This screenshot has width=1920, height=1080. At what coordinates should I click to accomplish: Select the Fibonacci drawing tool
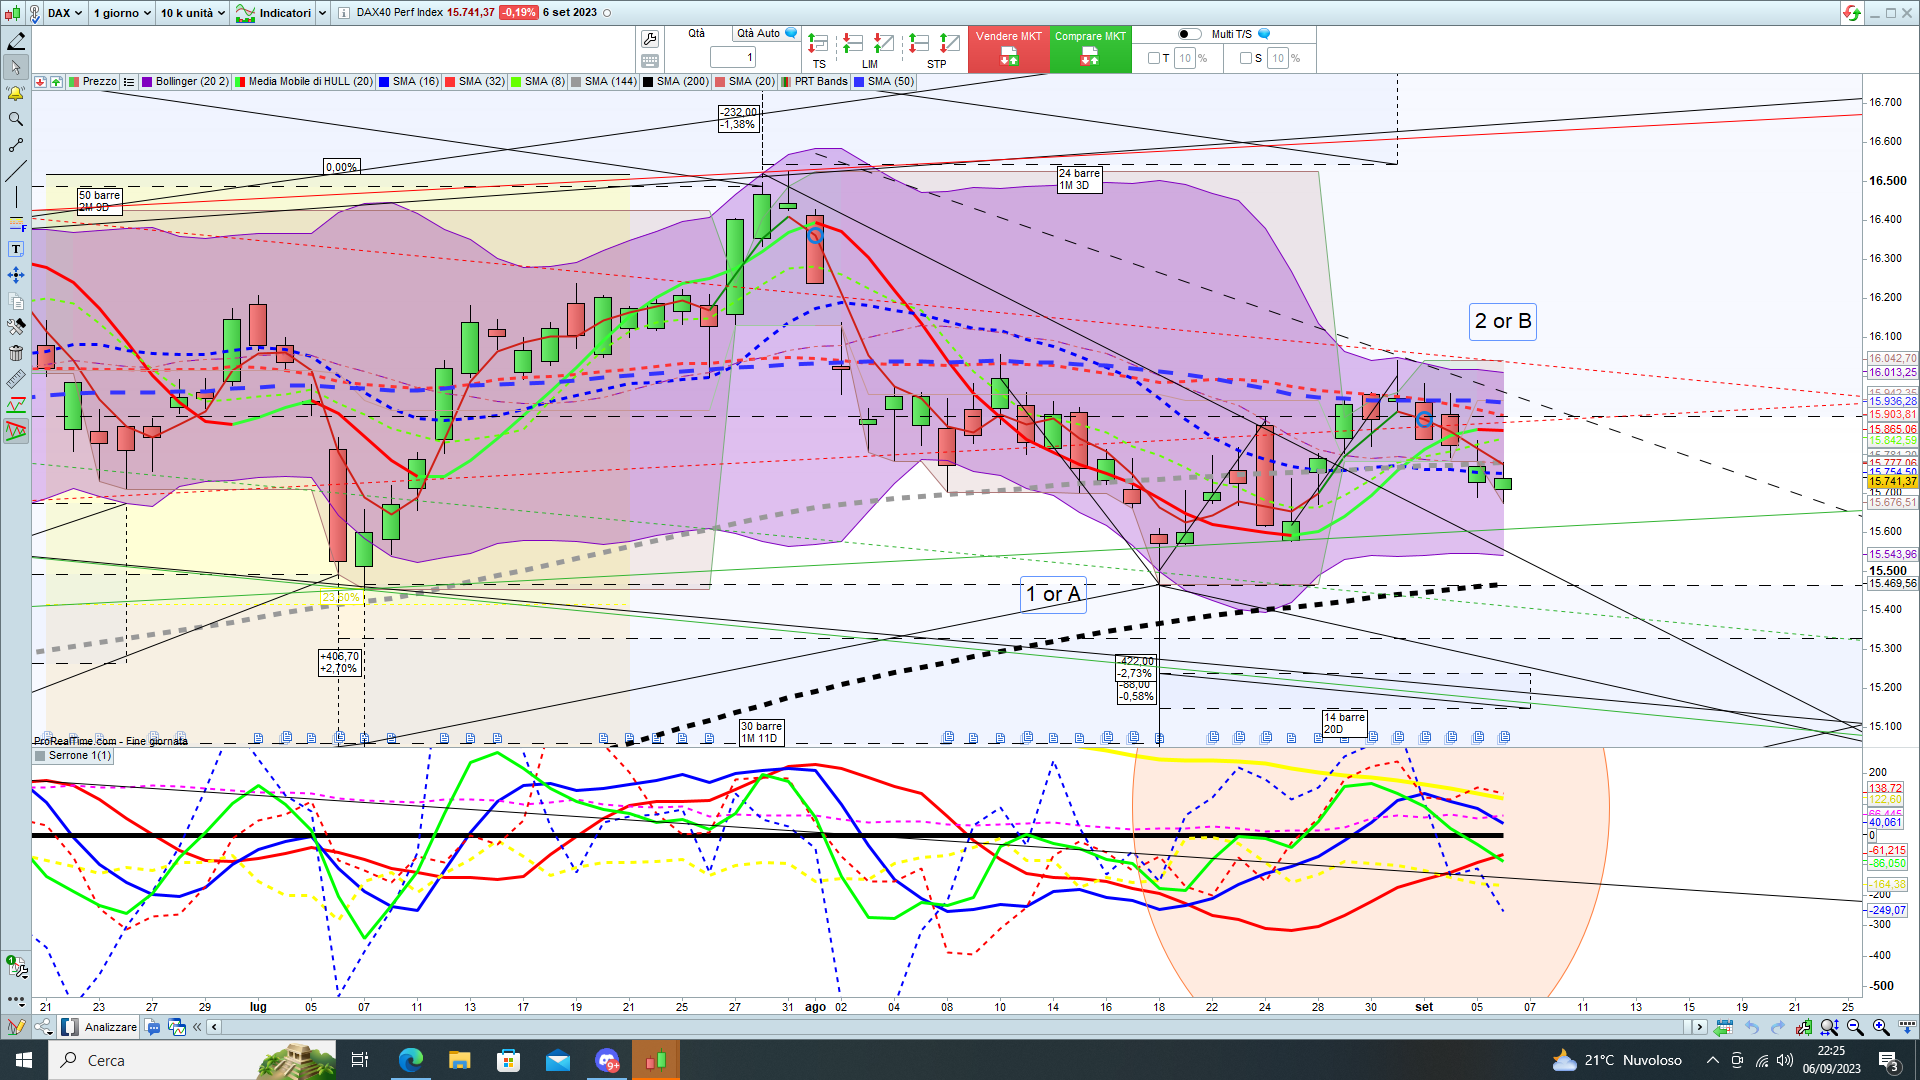click(16, 224)
